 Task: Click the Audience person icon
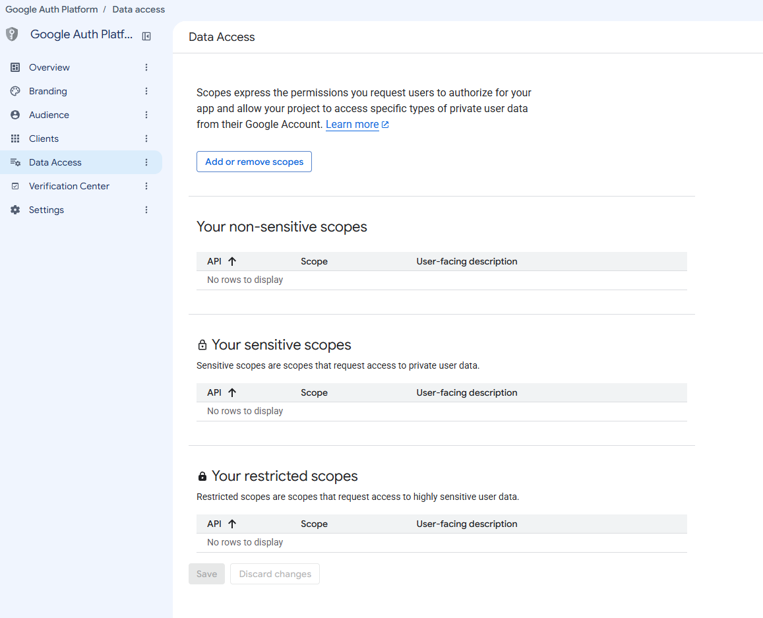(x=15, y=115)
